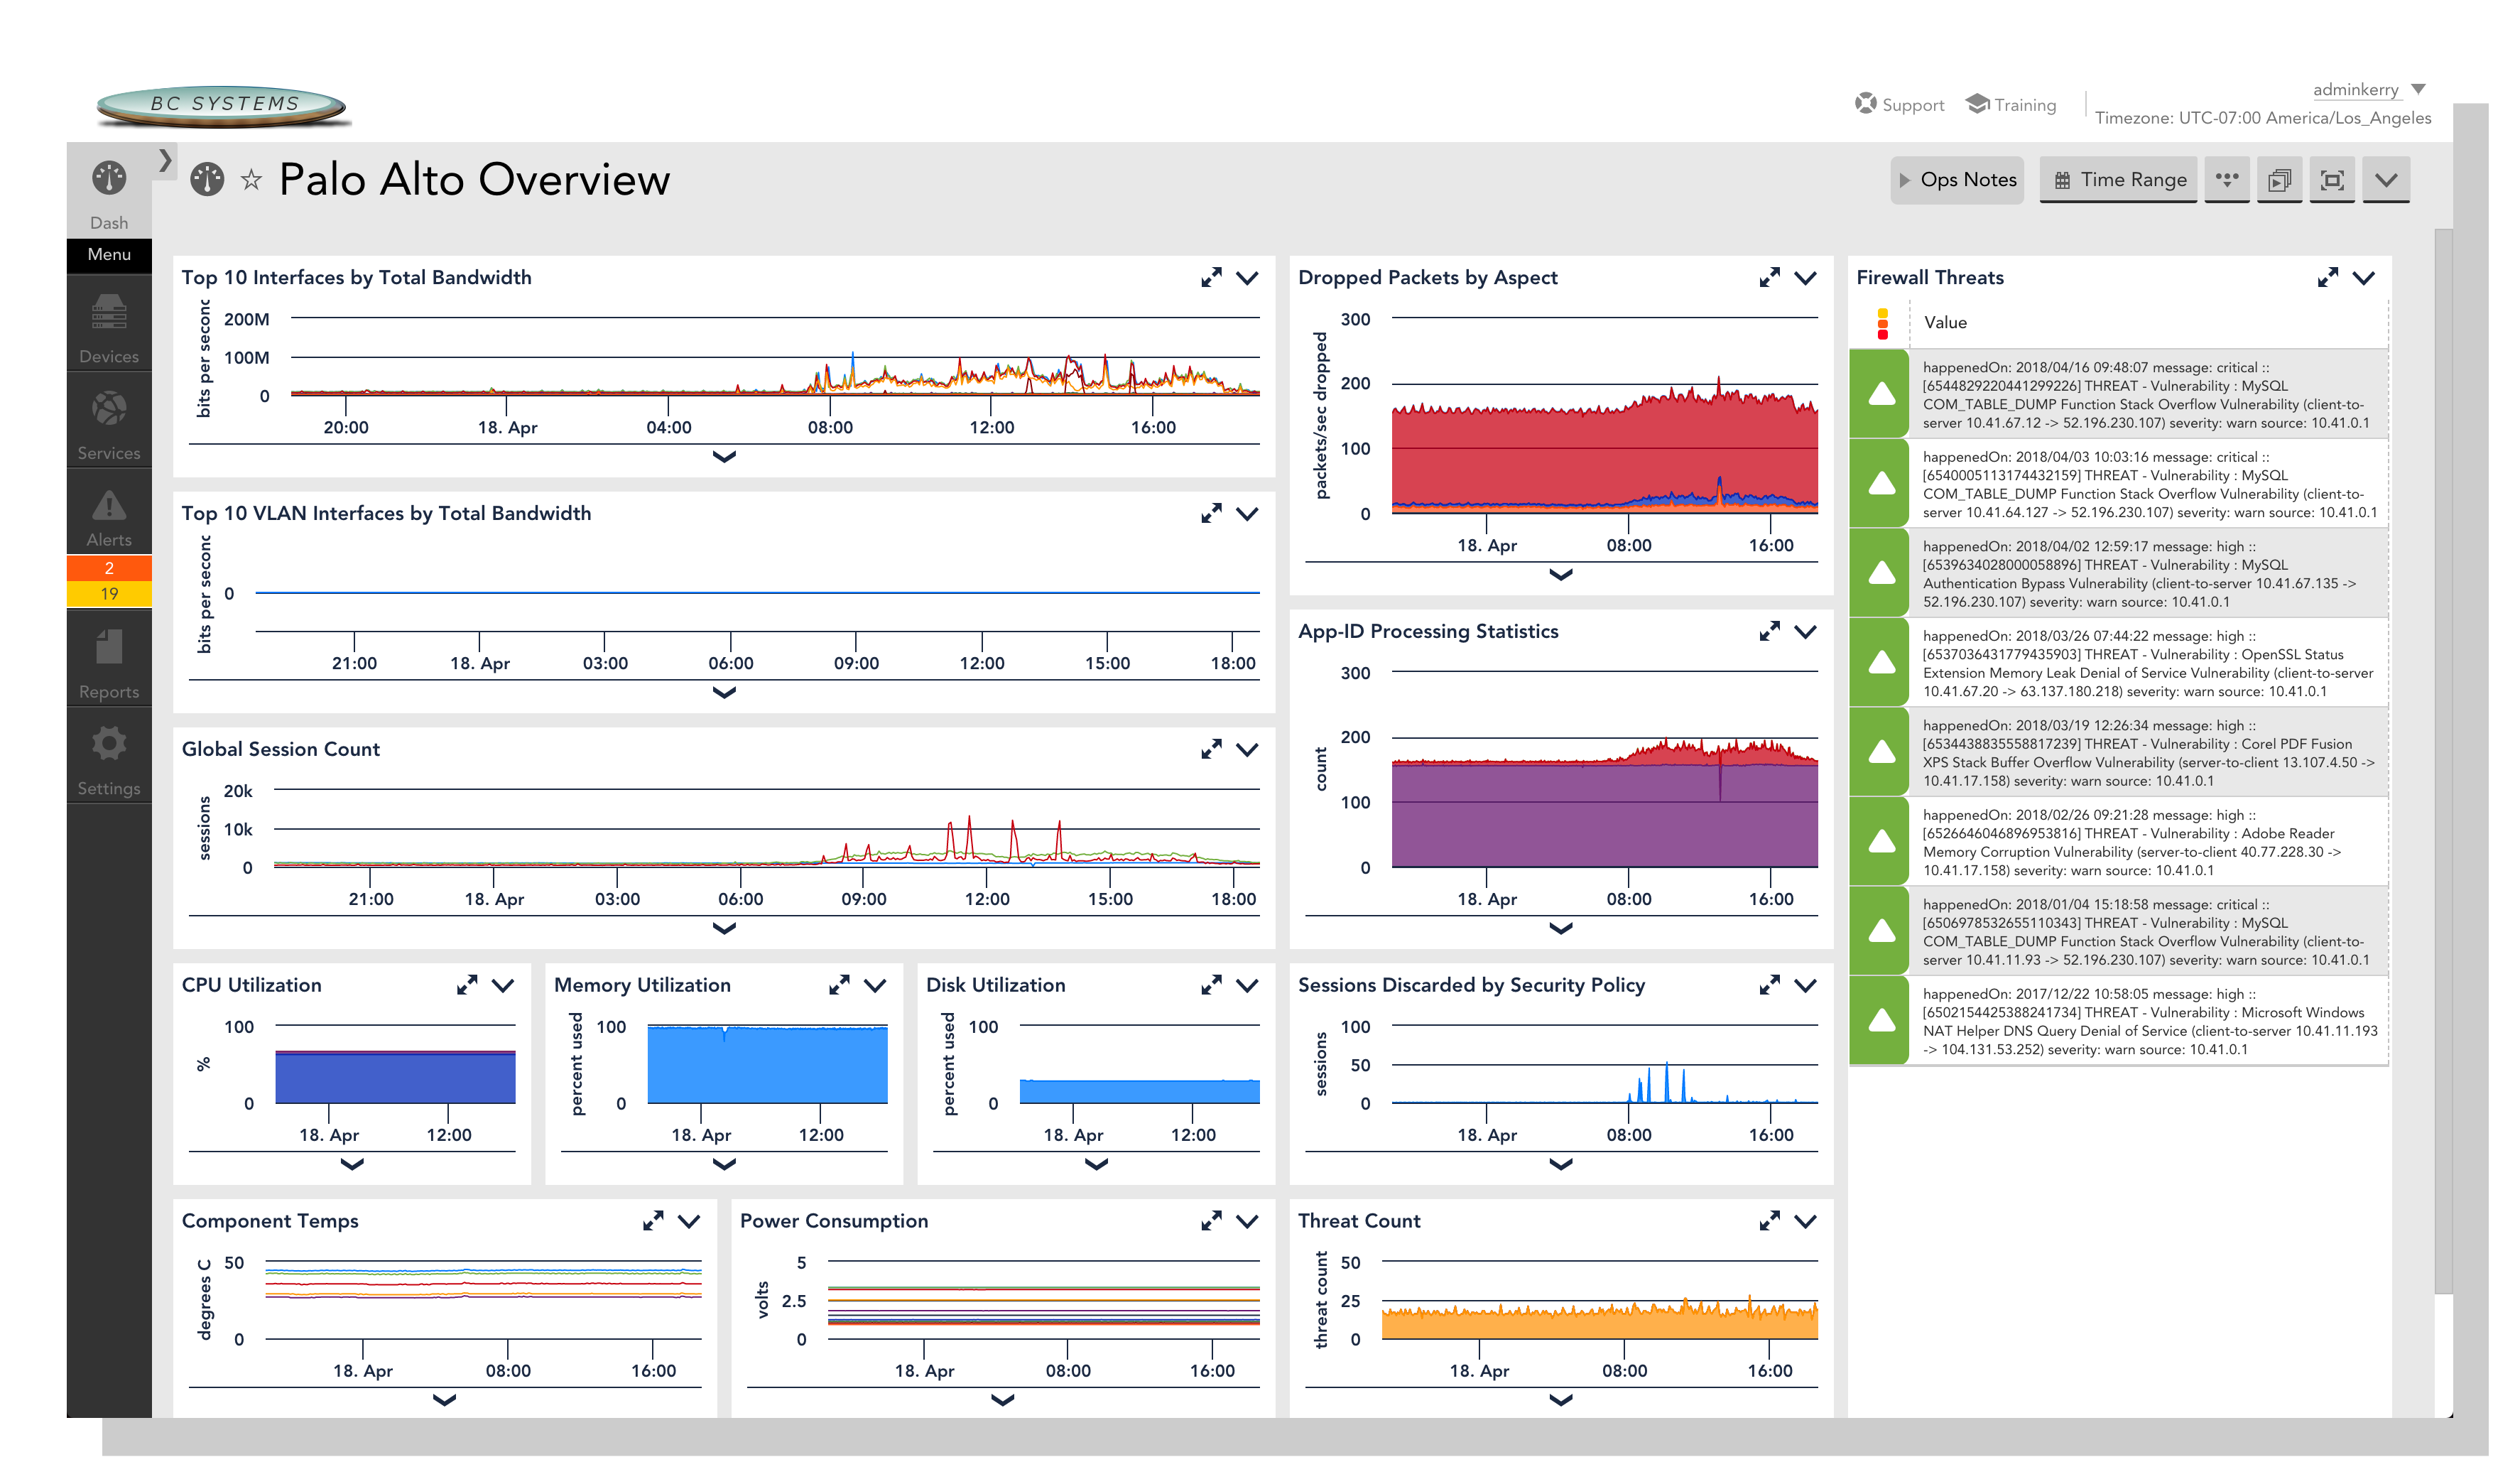Open App-ID Processing Statistics widget menu
This screenshot has width=2520, height=1484.
(1805, 632)
